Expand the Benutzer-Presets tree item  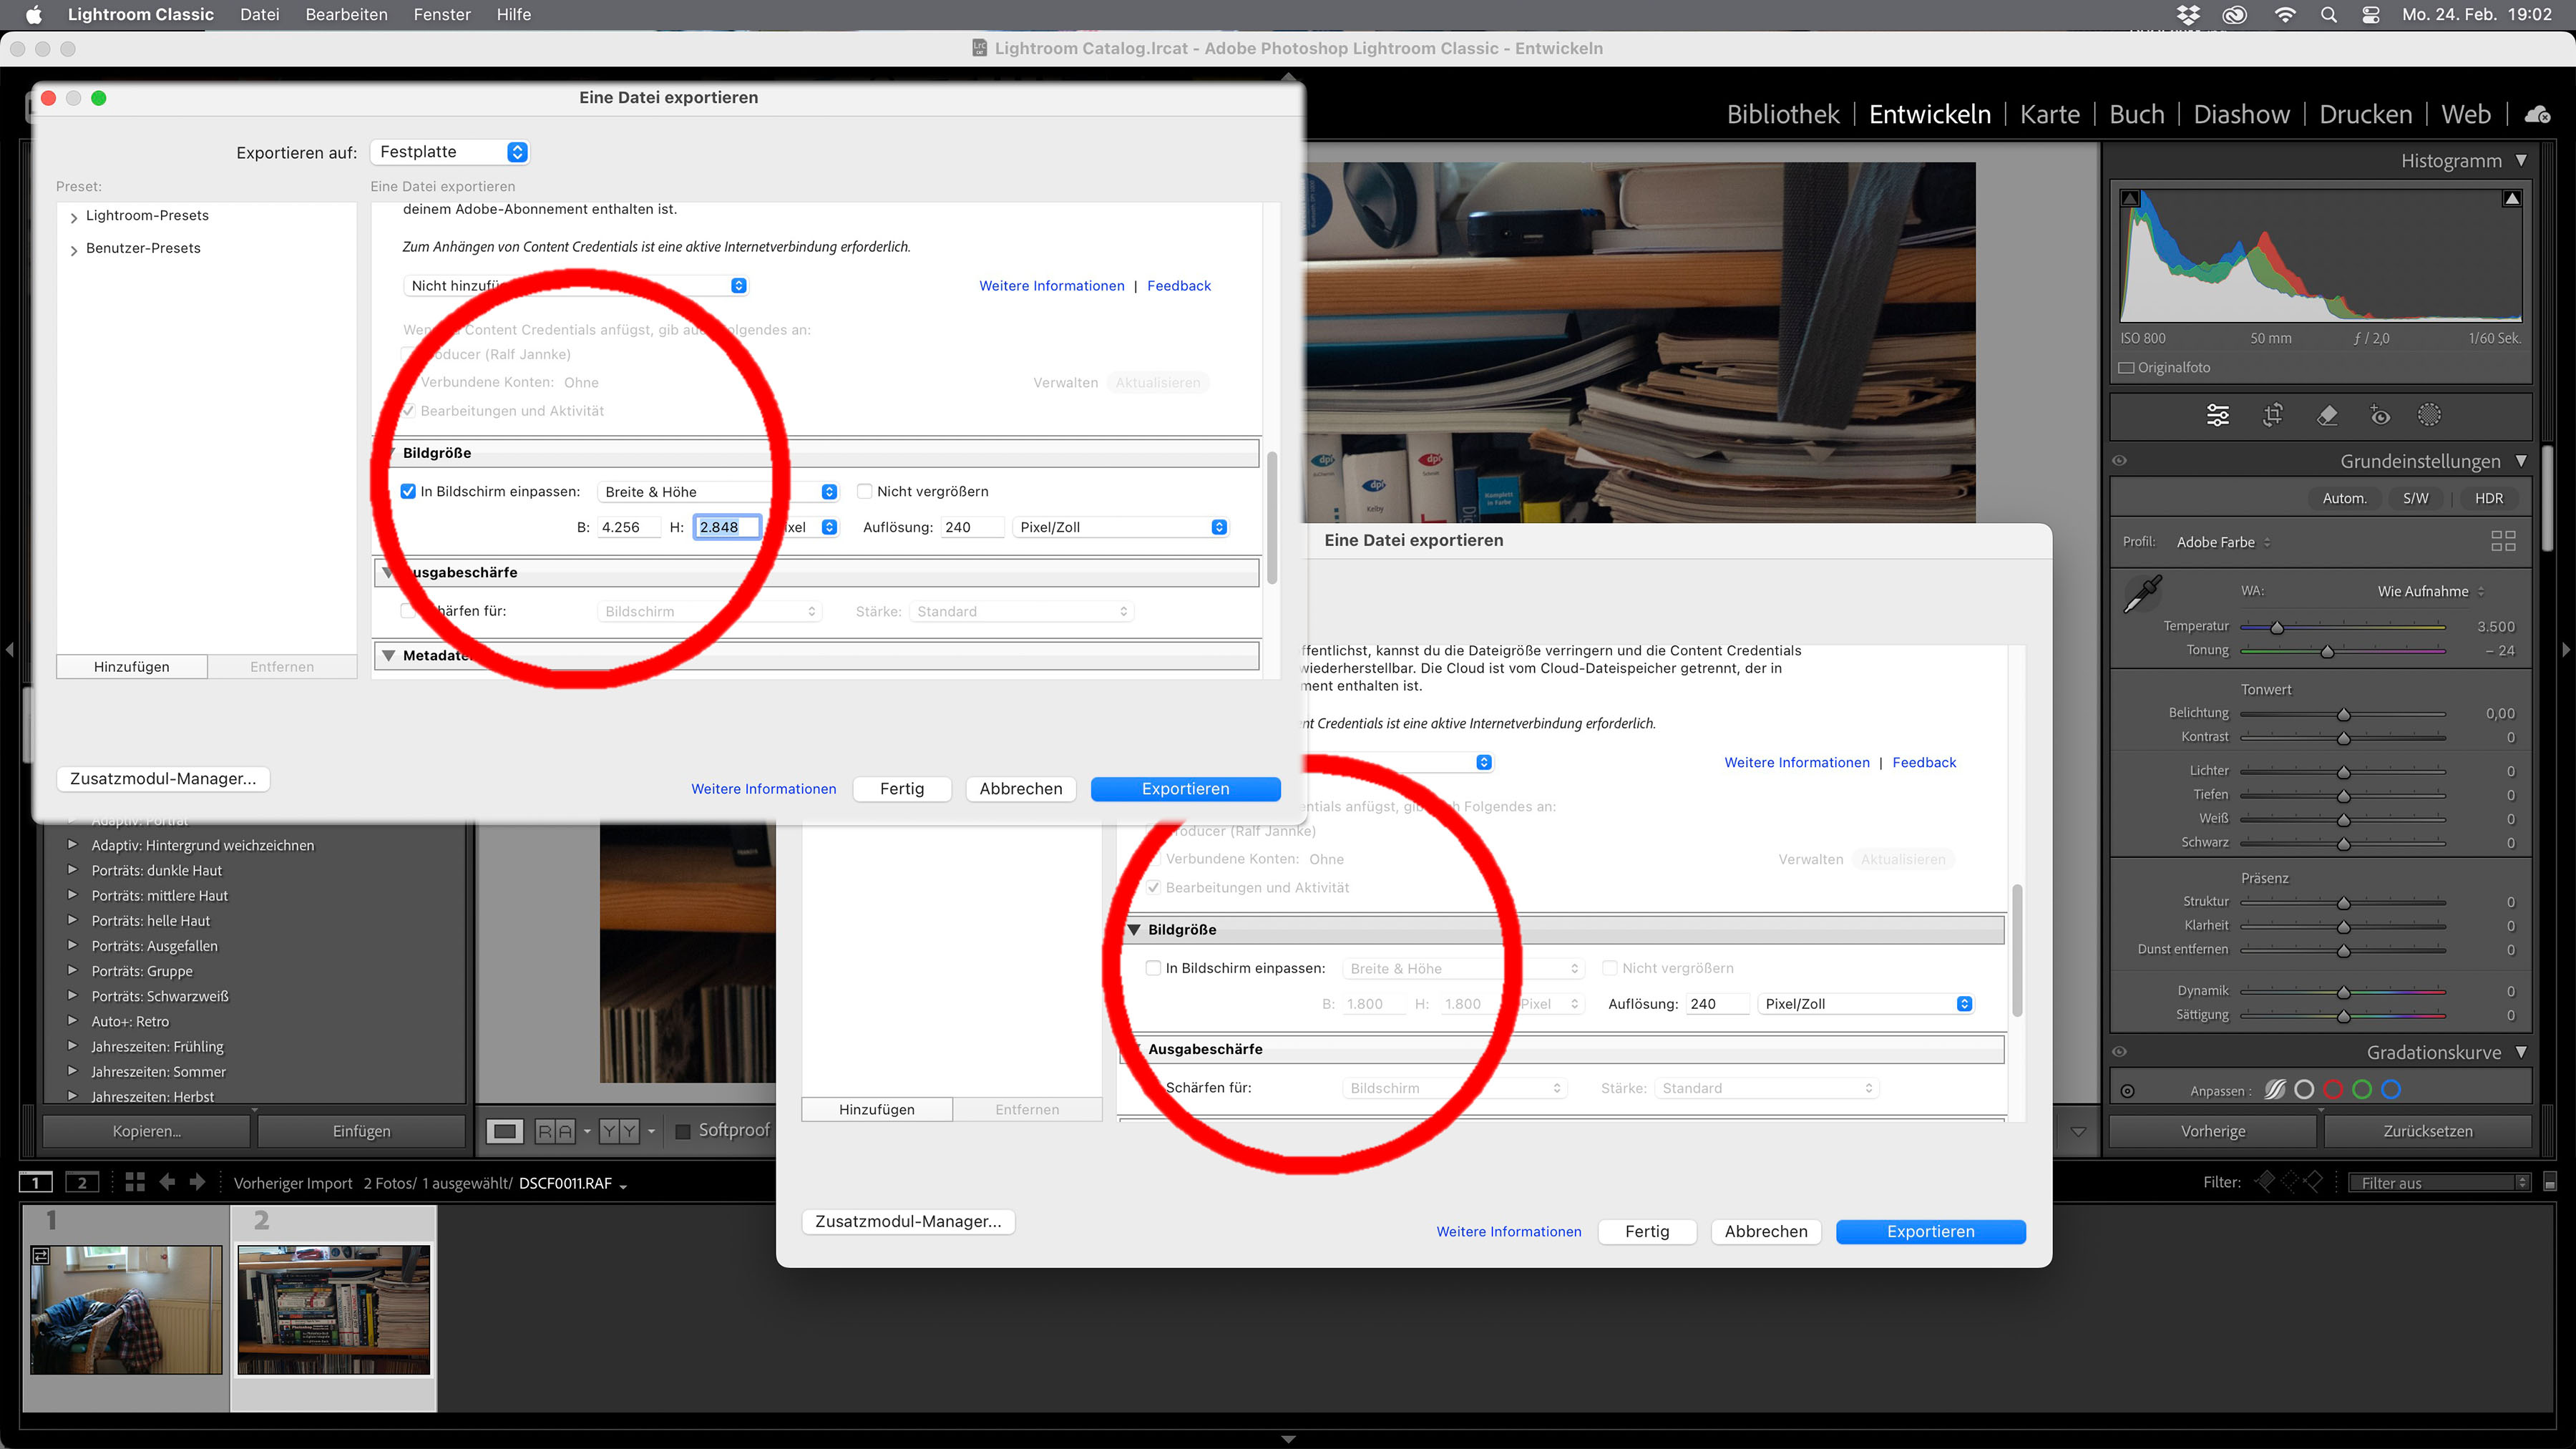click(x=74, y=250)
